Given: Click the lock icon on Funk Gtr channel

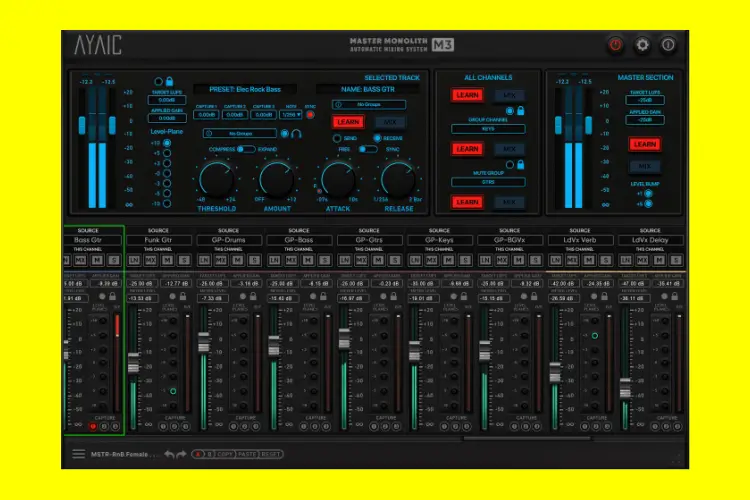Looking at the screenshot, I should tap(183, 297).
